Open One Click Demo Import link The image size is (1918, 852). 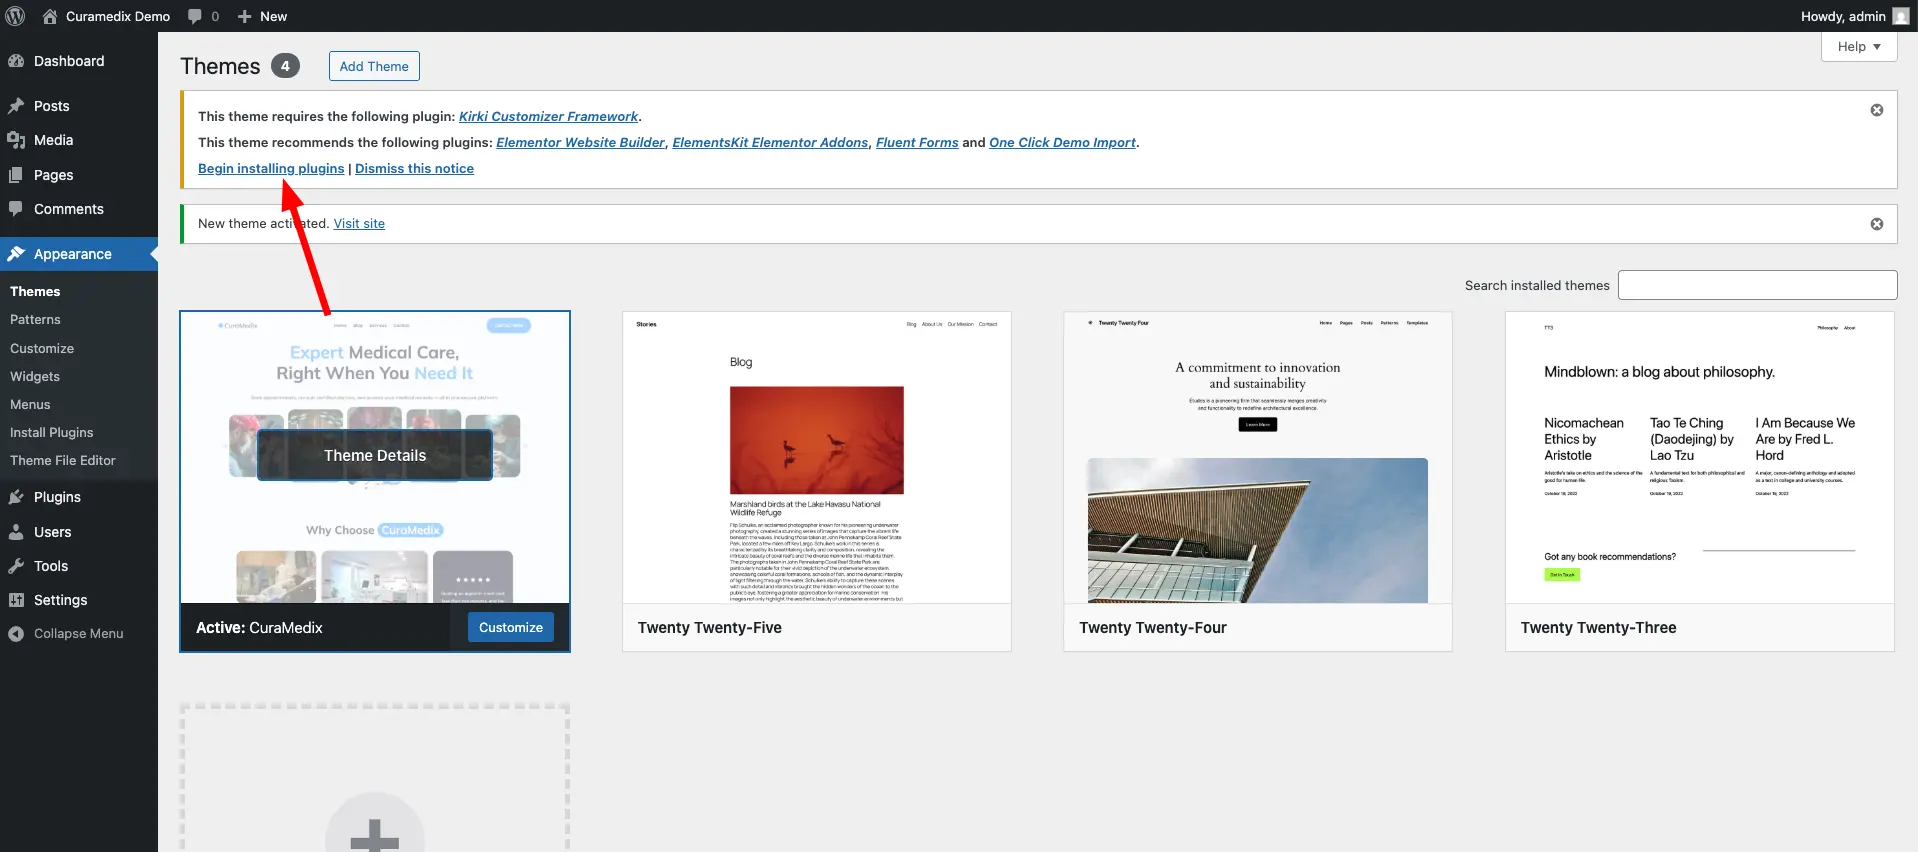click(1062, 142)
